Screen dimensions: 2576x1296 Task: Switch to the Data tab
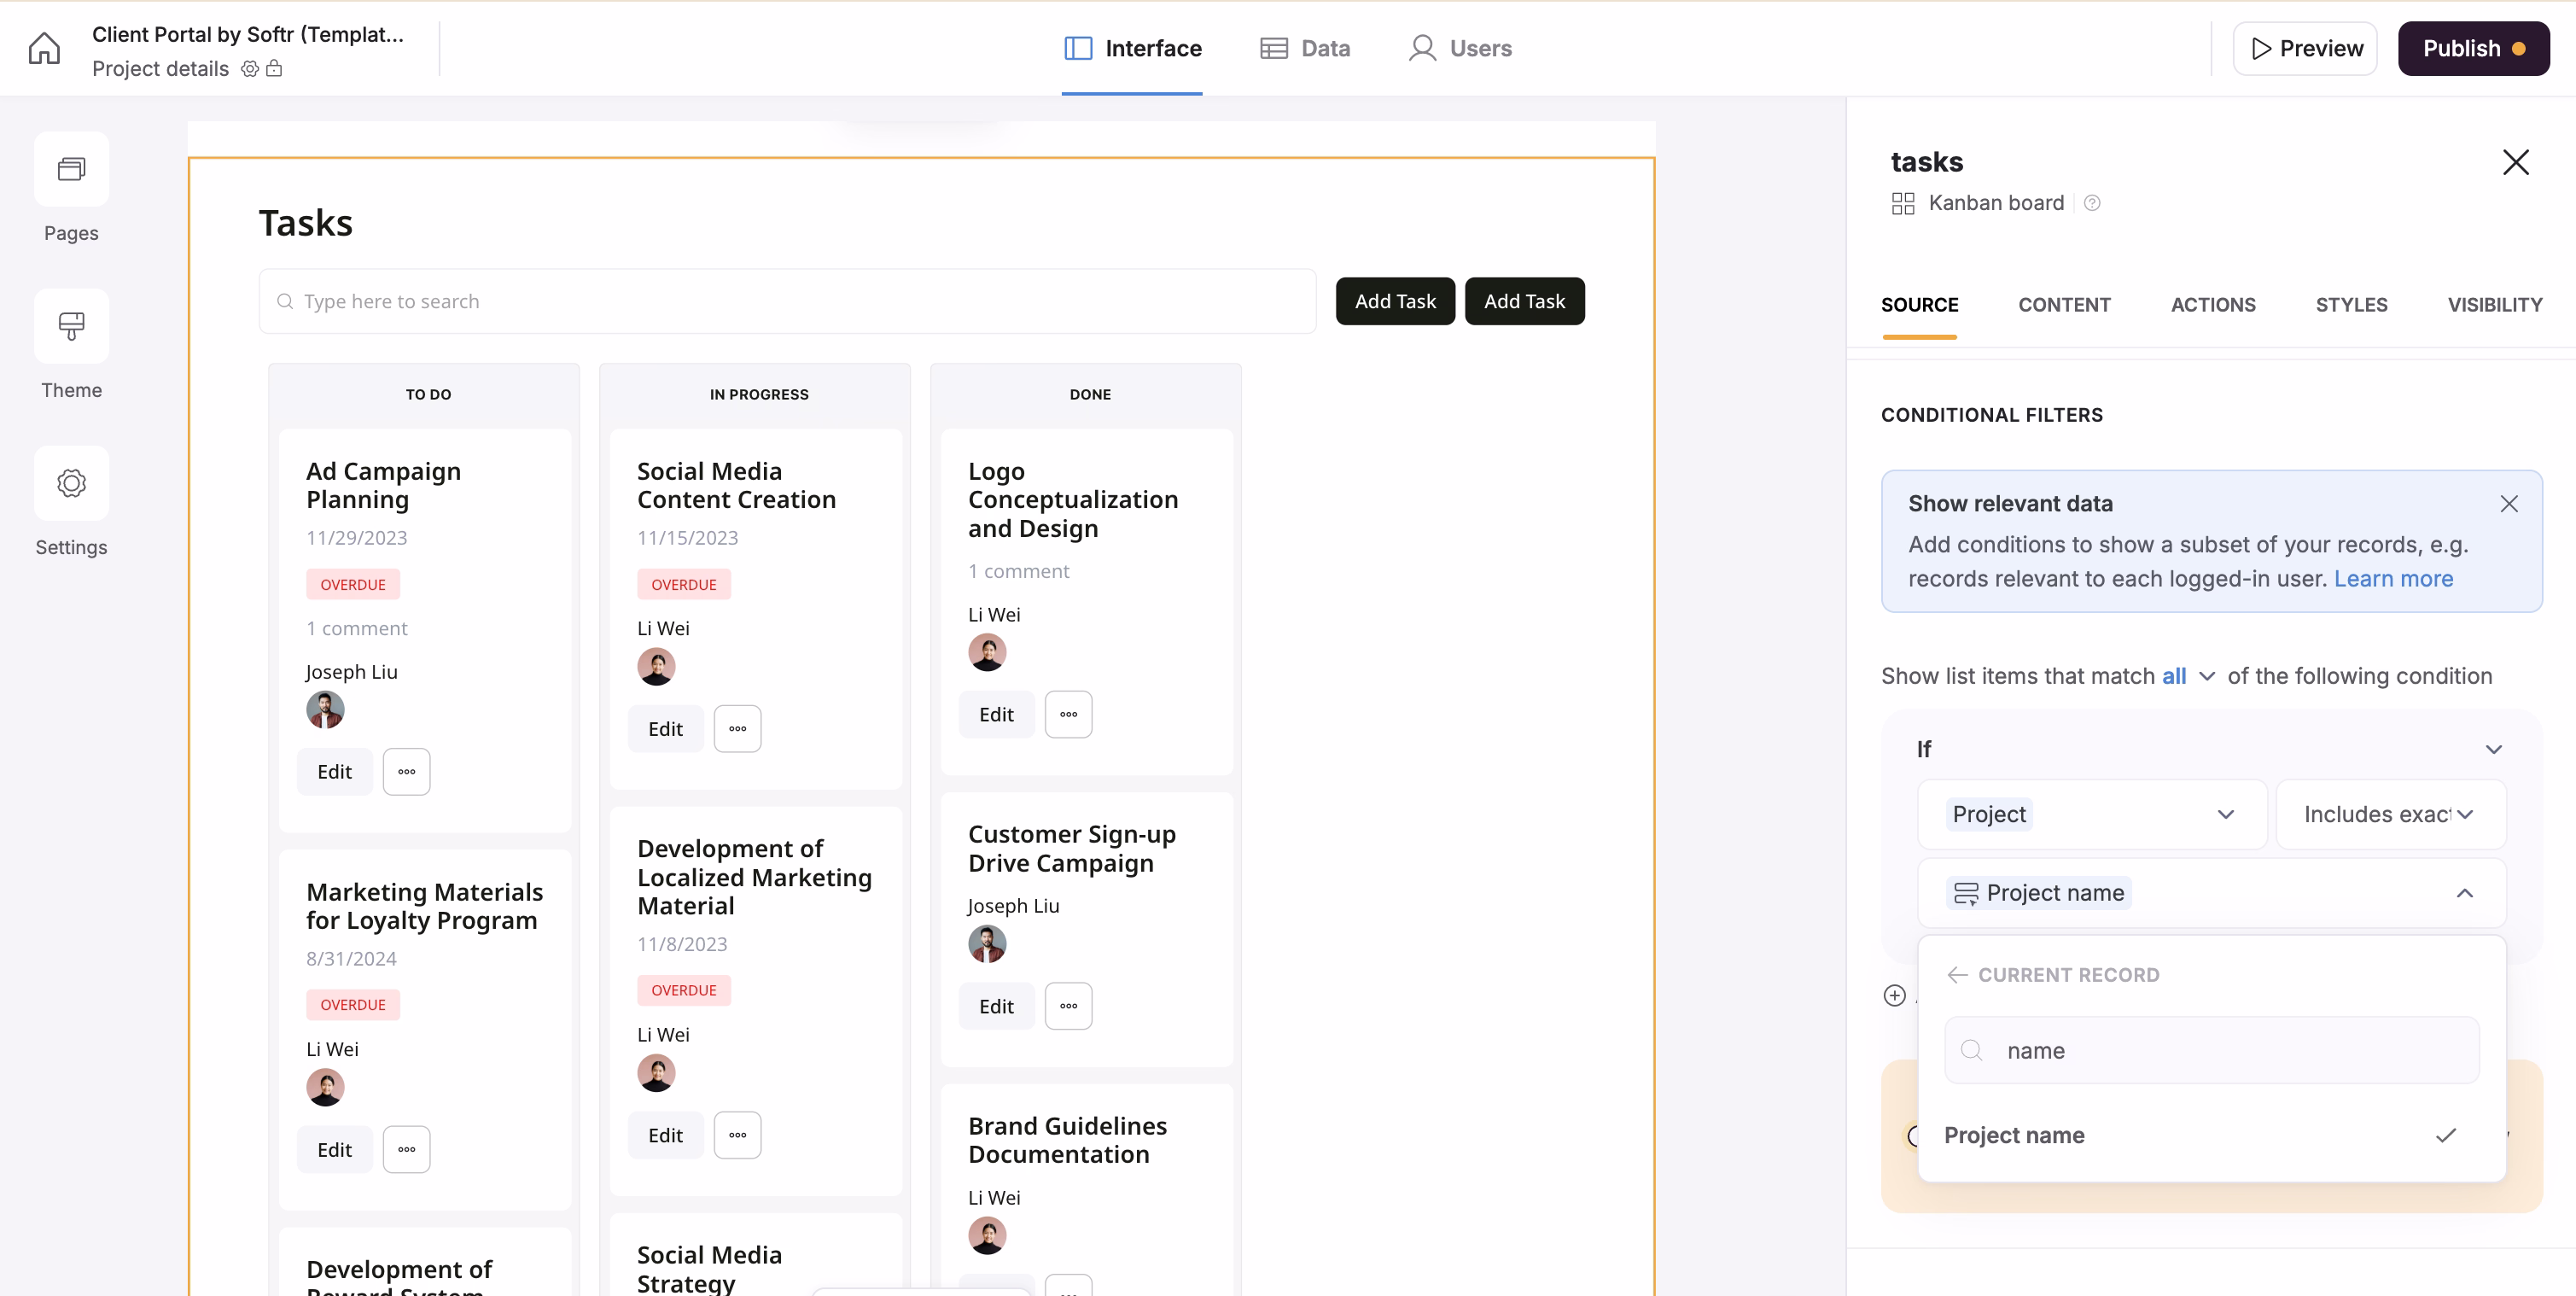[1306, 48]
